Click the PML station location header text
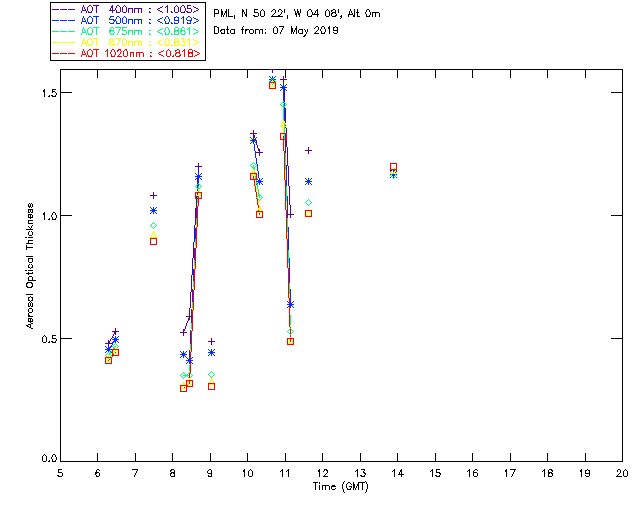 coord(297,13)
